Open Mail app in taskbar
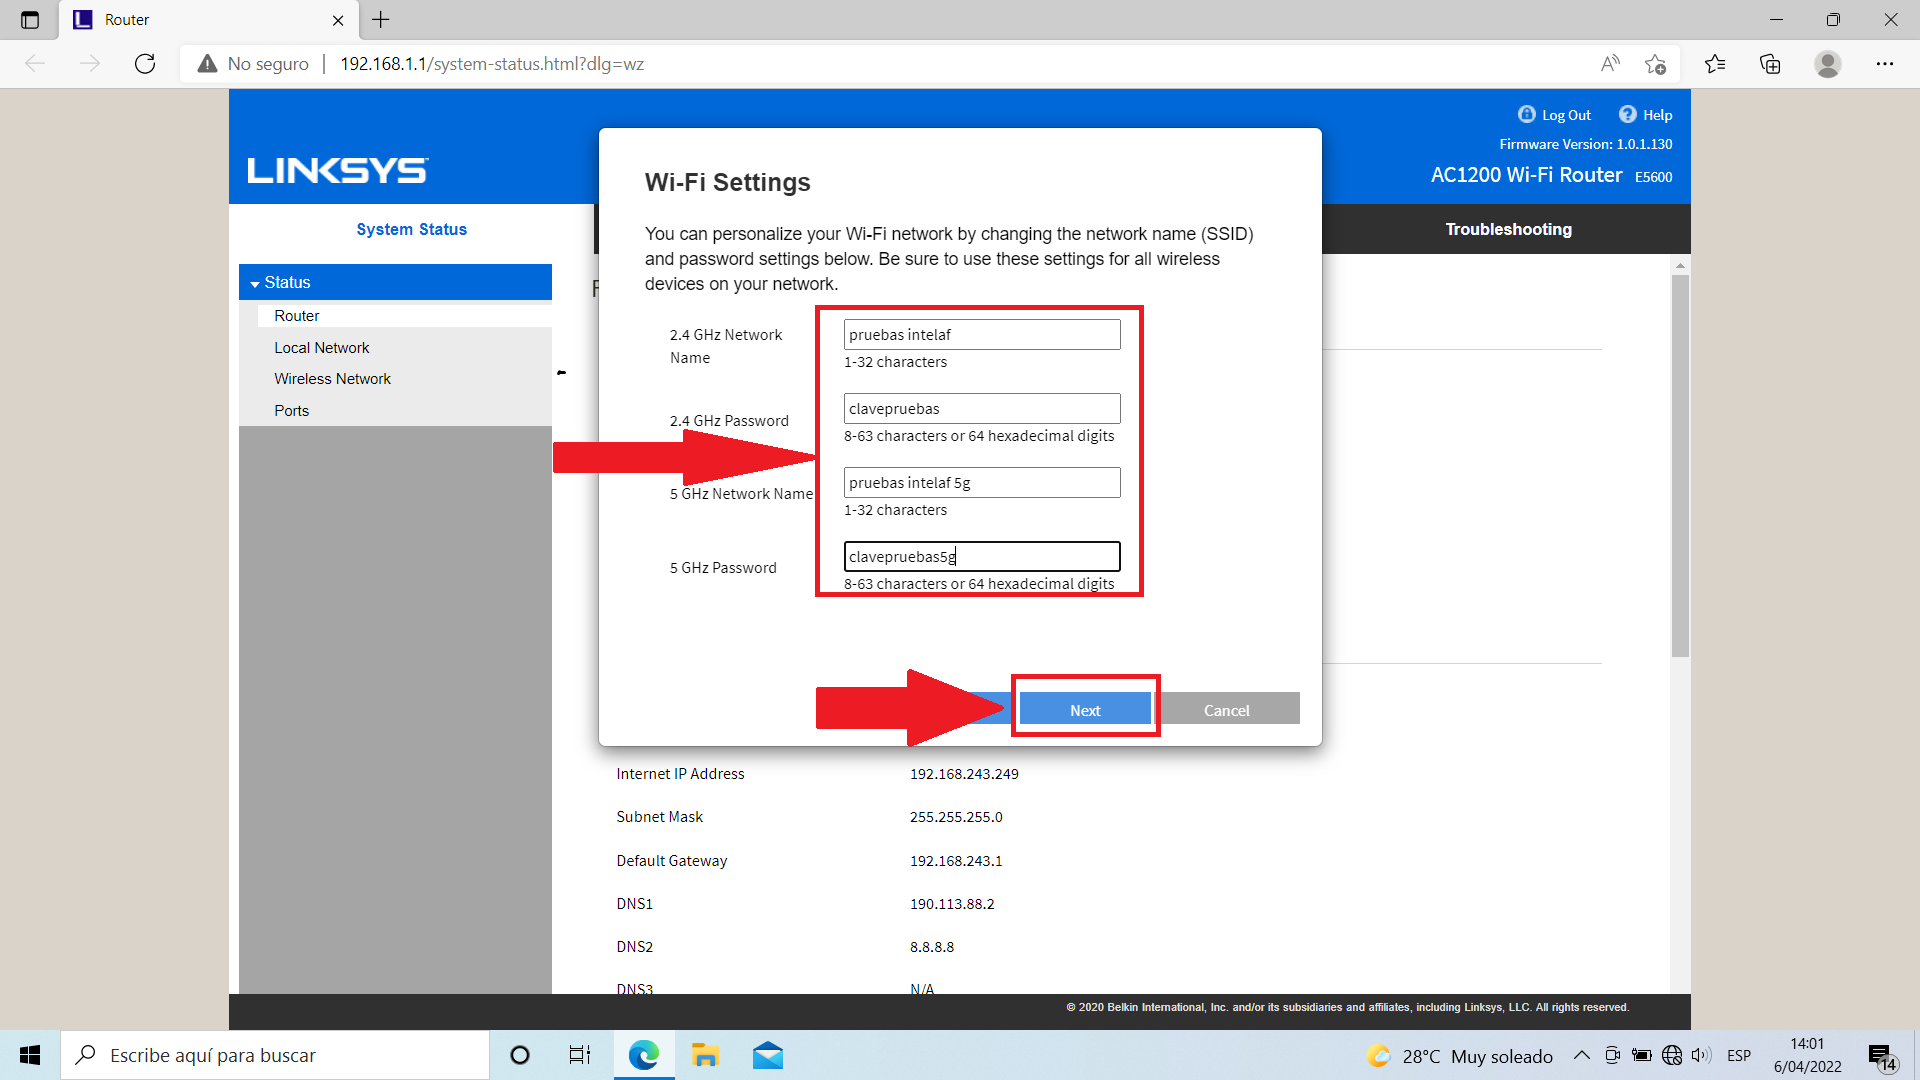The width and height of the screenshot is (1920, 1080). tap(767, 1055)
